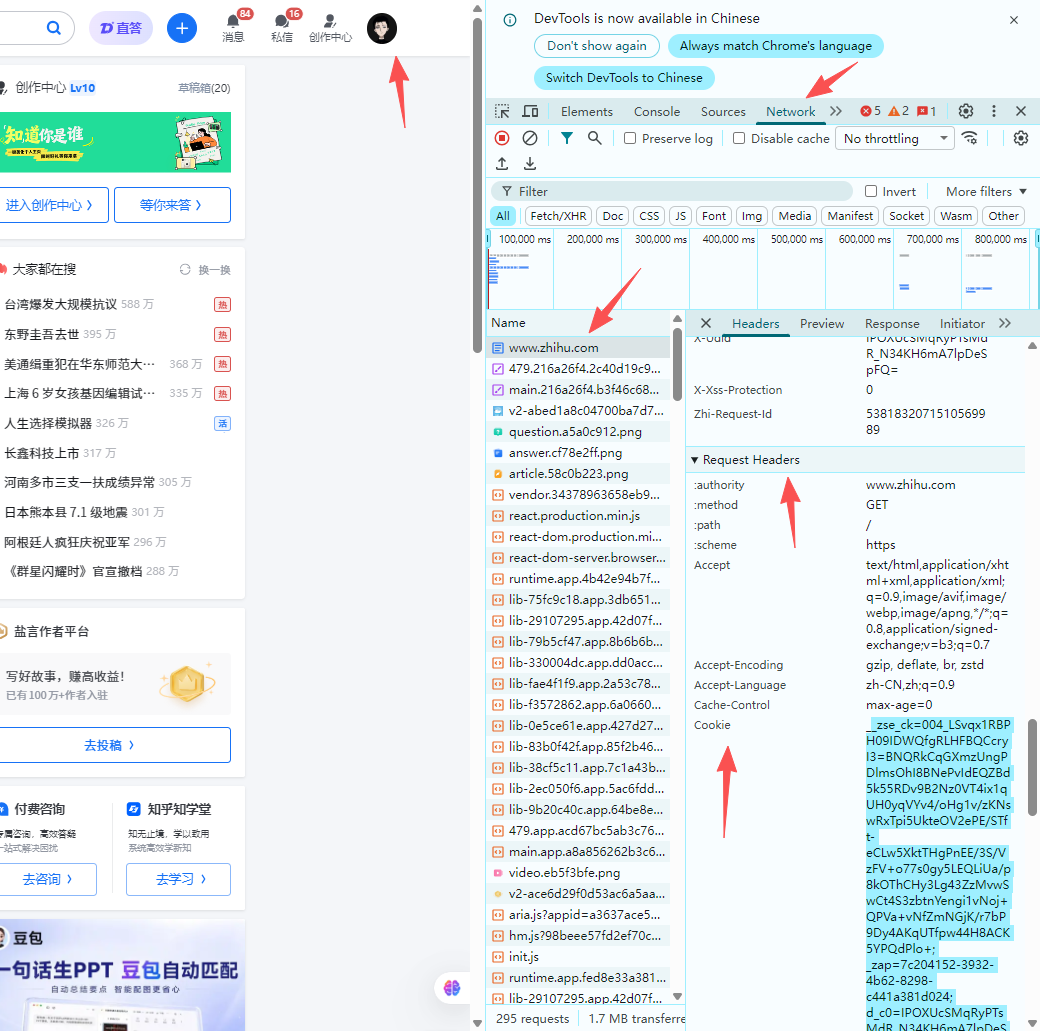Stop recording network log
This screenshot has width=1040, height=1031.
coord(502,138)
